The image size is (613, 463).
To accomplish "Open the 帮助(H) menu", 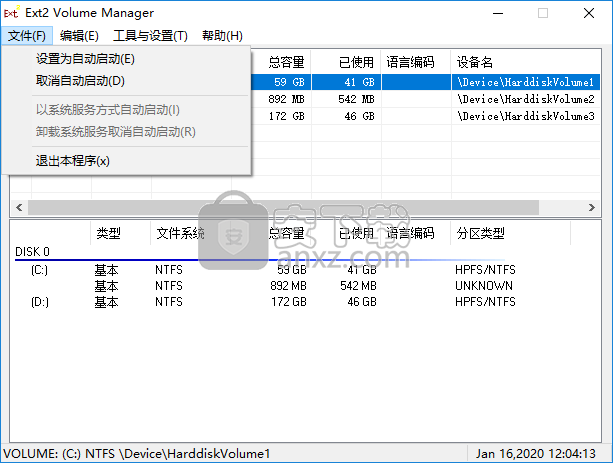I will (x=222, y=36).
